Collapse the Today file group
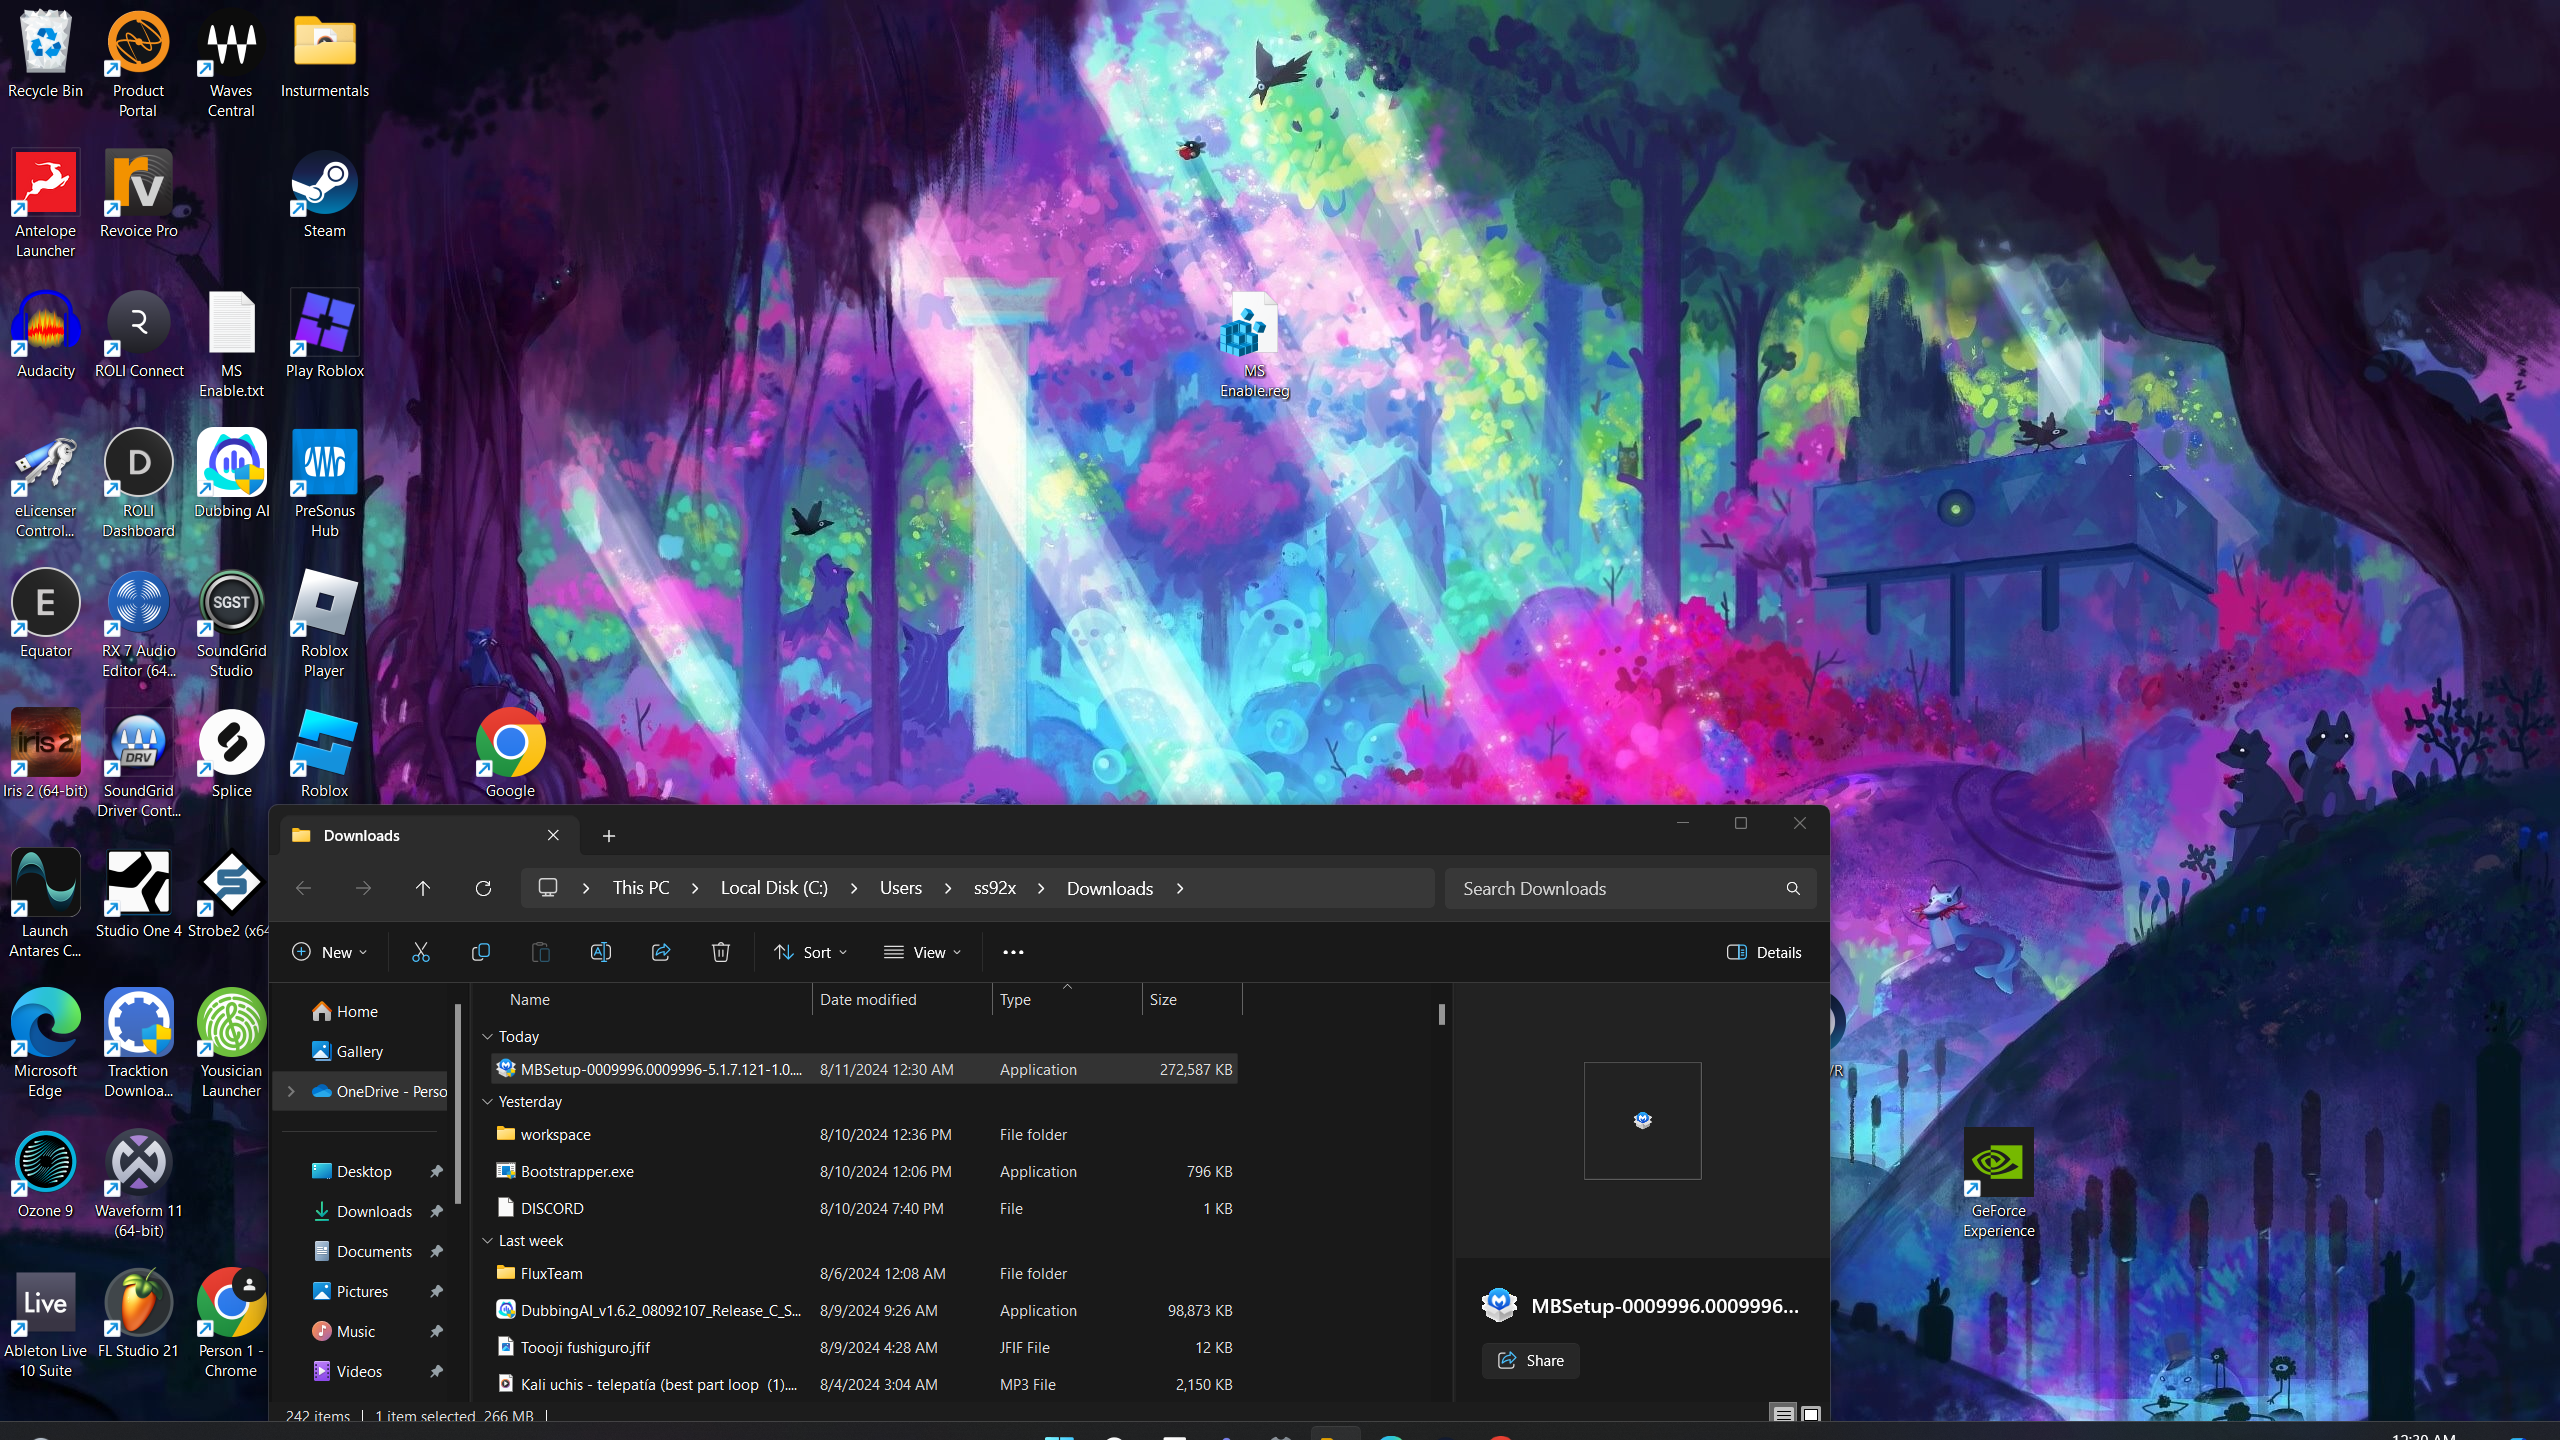The width and height of the screenshot is (2560, 1440). (x=488, y=1037)
